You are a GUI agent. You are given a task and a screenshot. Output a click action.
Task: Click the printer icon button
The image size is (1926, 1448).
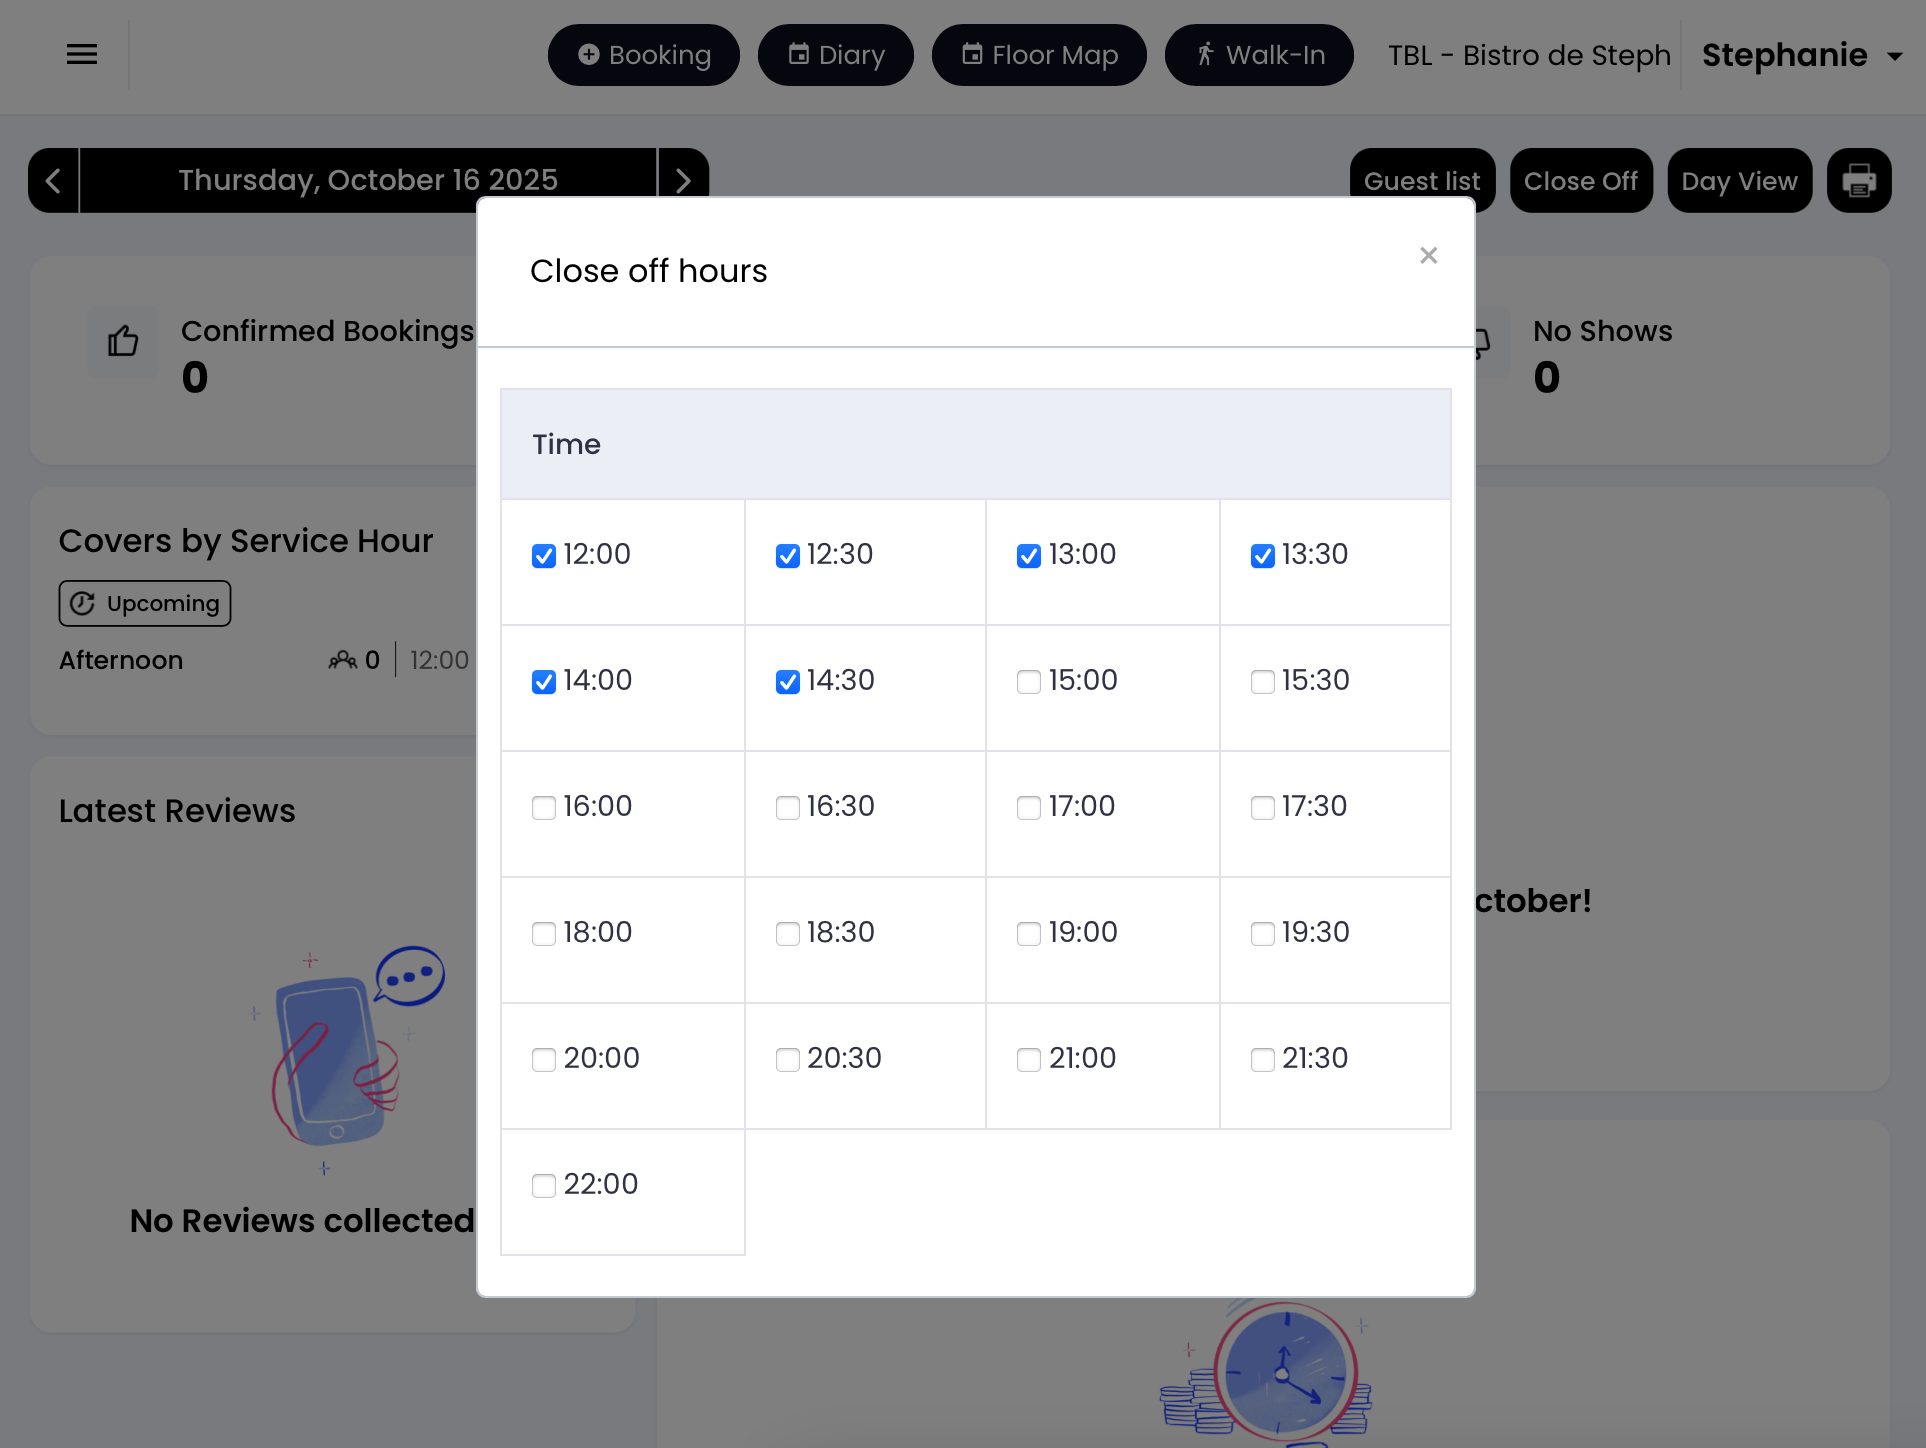[1858, 181]
